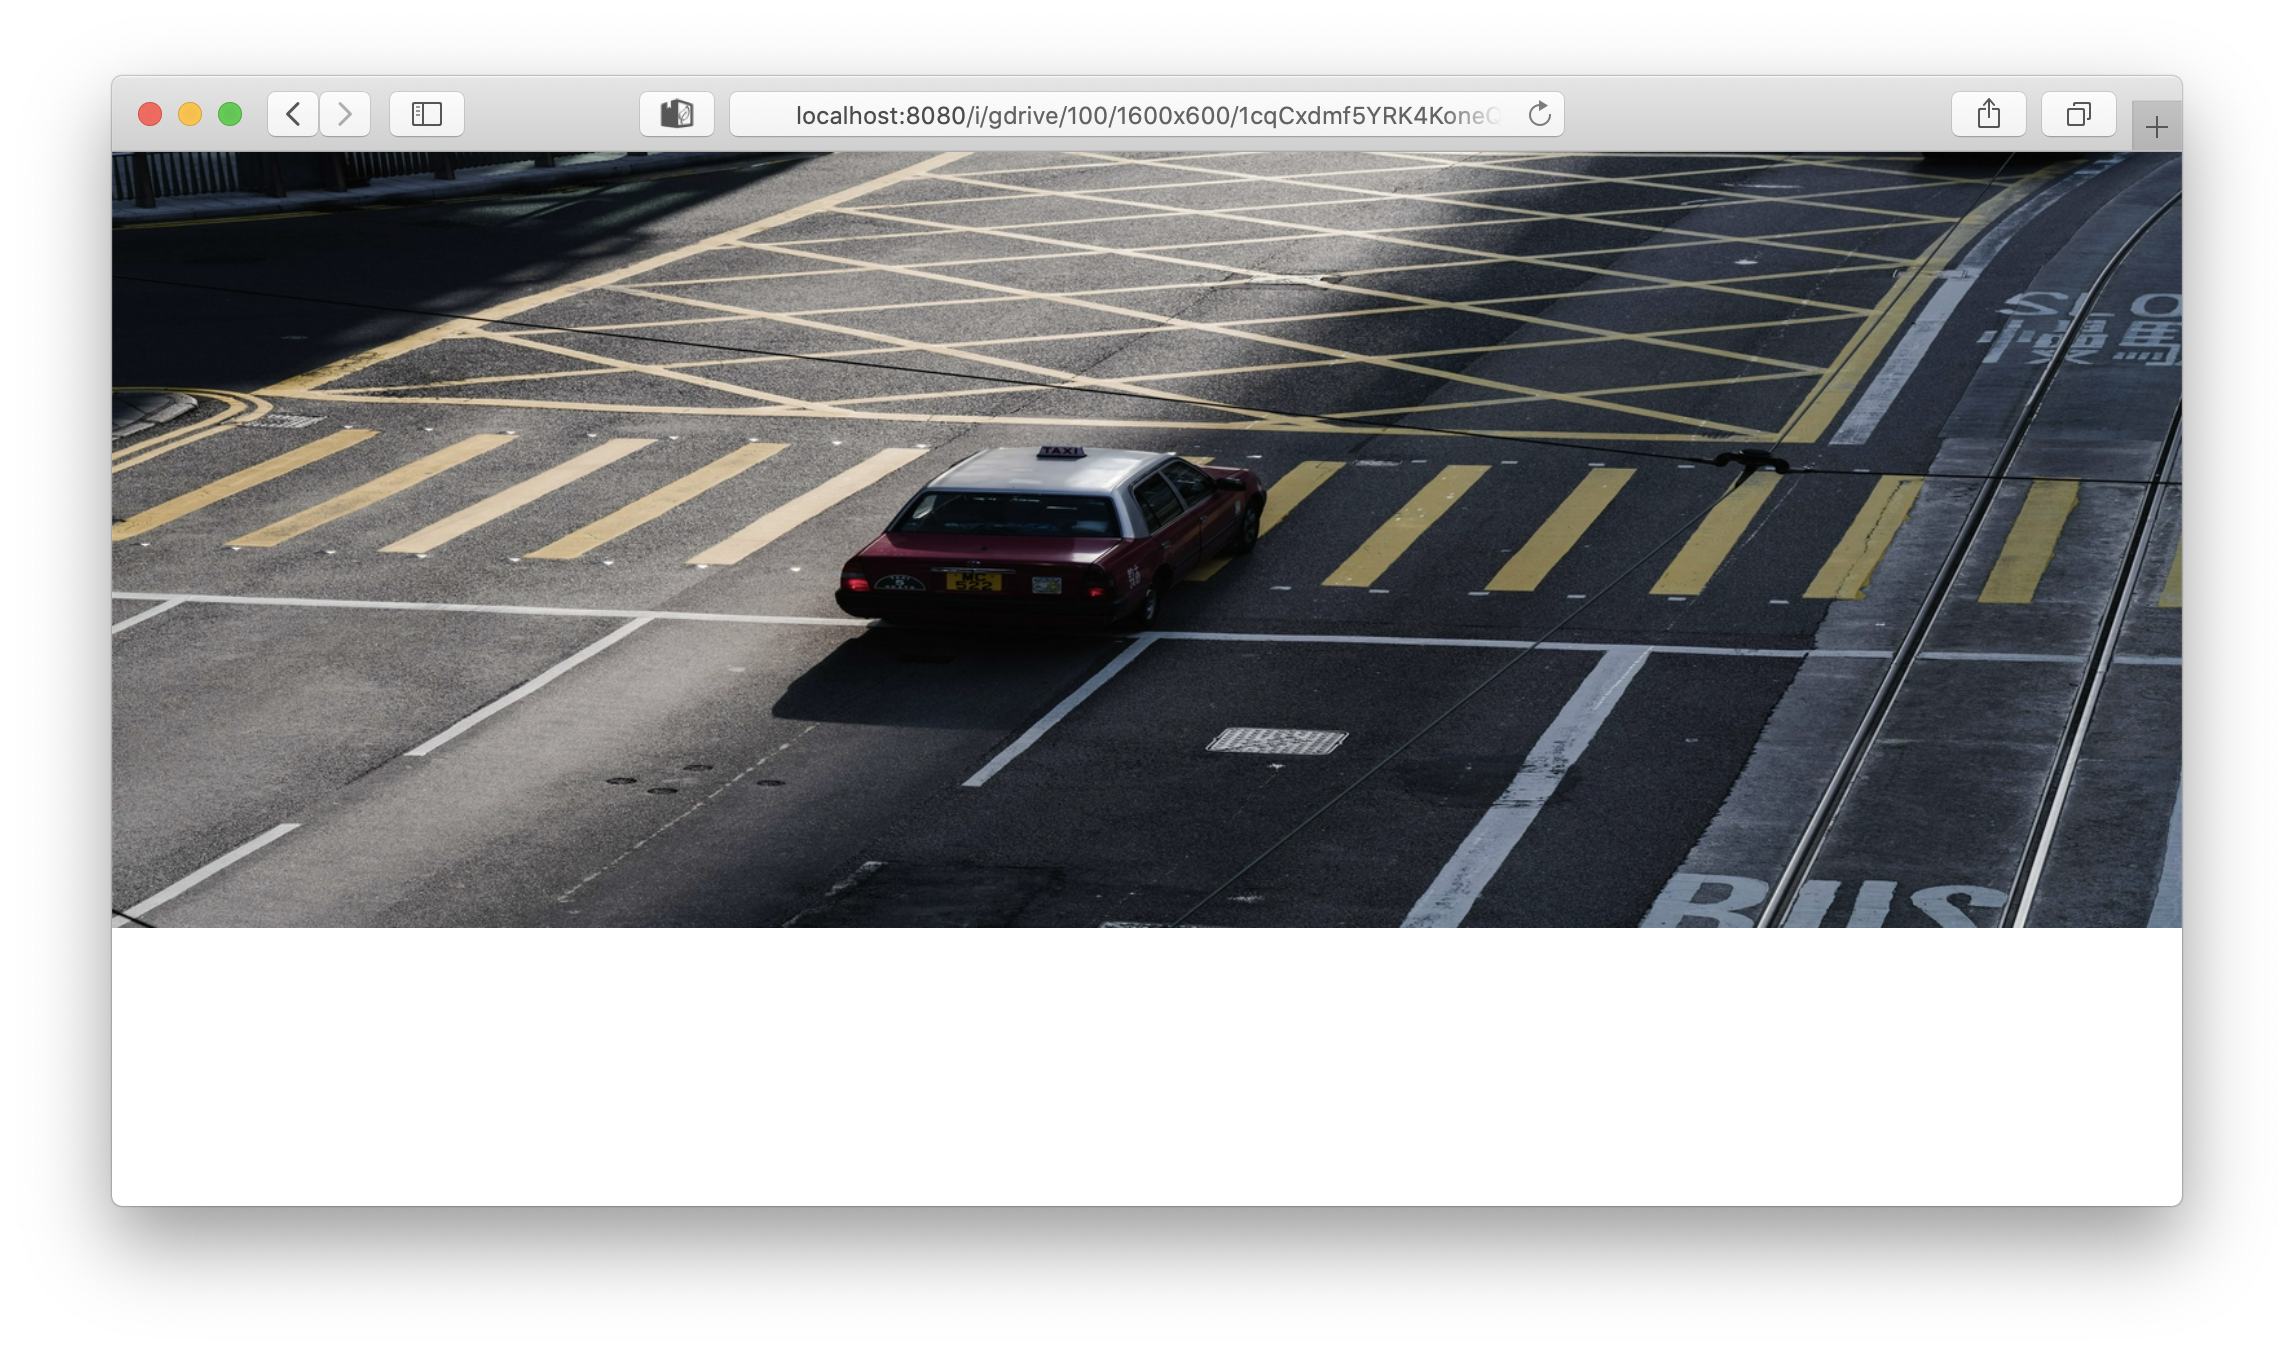This screenshot has width=2294, height=1354.
Task: Click the TAXI roof sign on the car
Action: [1061, 452]
